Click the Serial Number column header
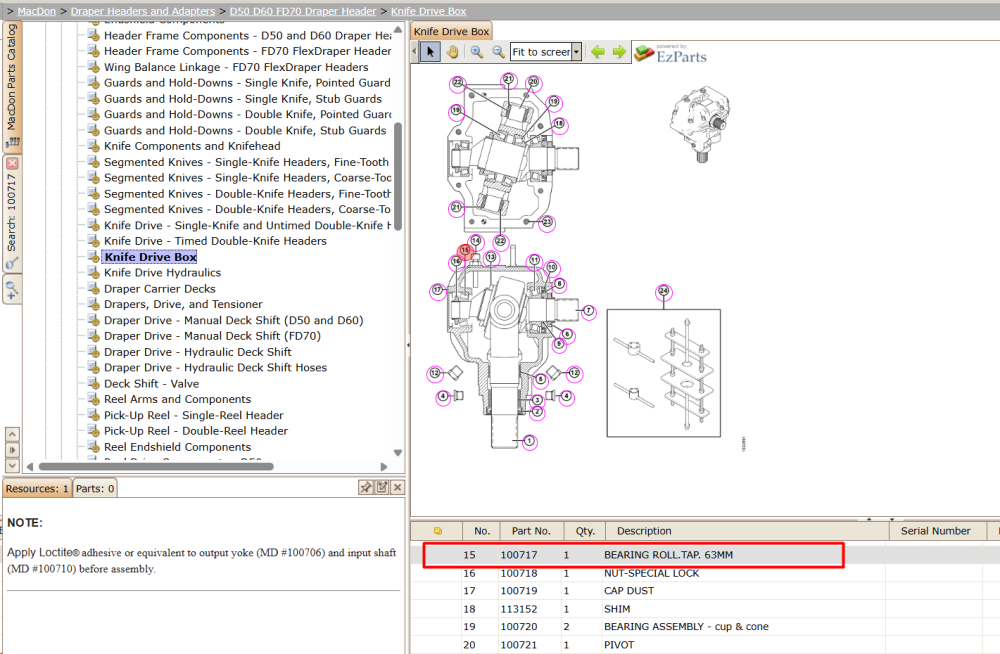Screen dimensions: 1000x654 pyautogui.click(x=936, y=531)
